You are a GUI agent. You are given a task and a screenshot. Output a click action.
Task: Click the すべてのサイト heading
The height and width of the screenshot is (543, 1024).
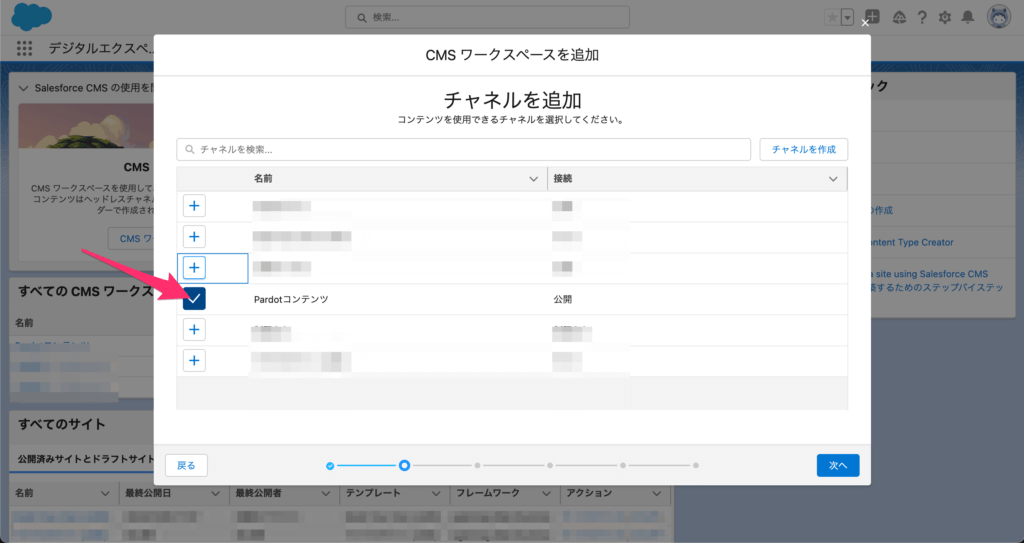(x=62, y=424)
